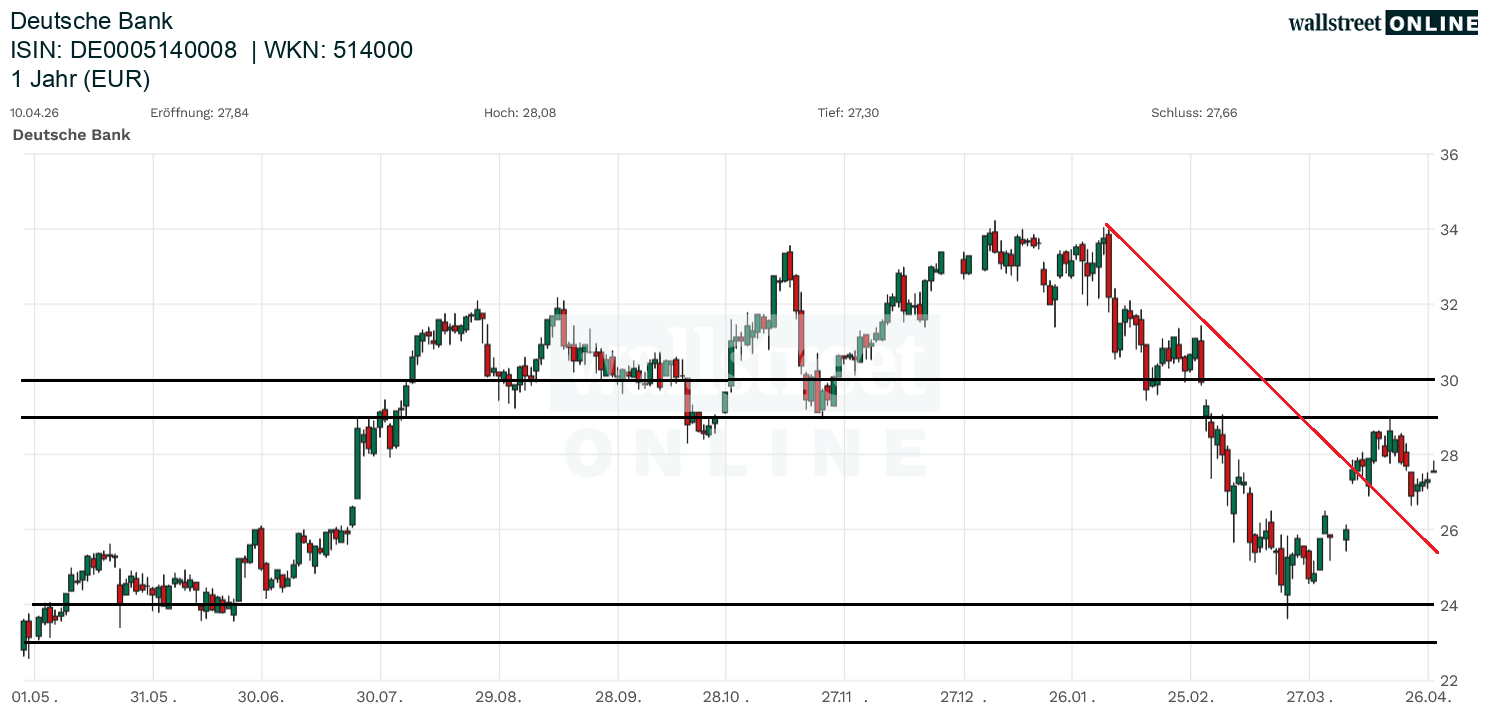The height and width of the screenshot is (704, 1490).
Task: Select the 01.05. date on the time axis
Action: click(34, 696)
